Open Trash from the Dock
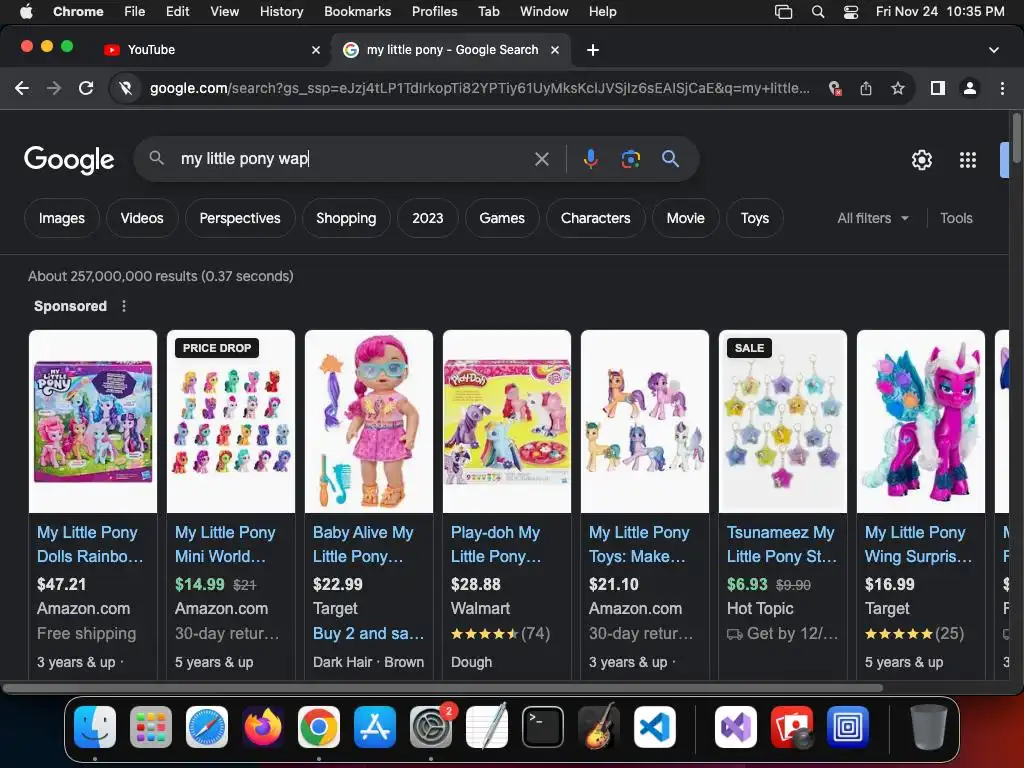This screenshot has height=768, width=1024. [x=929, y=727]
